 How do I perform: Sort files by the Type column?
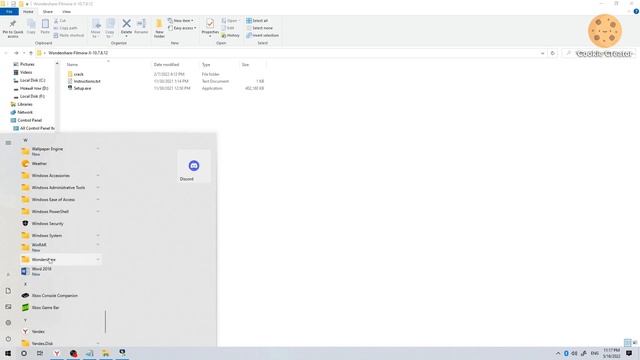[206, 64]
